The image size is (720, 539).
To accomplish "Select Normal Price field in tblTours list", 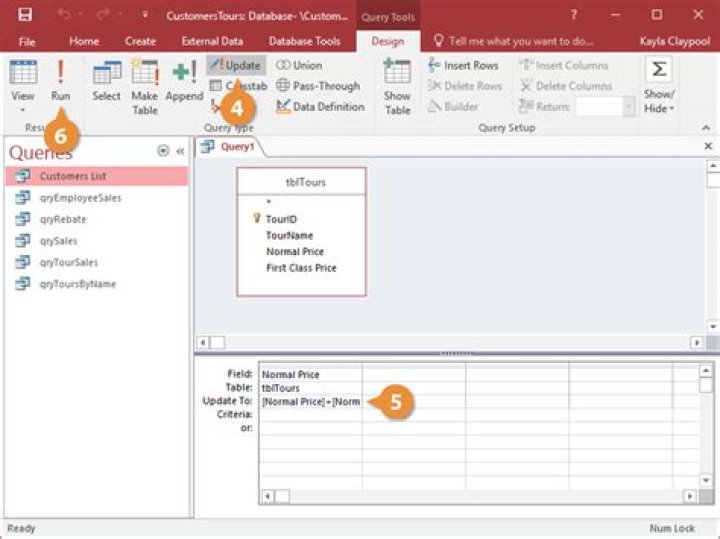I will click(295, 252).
